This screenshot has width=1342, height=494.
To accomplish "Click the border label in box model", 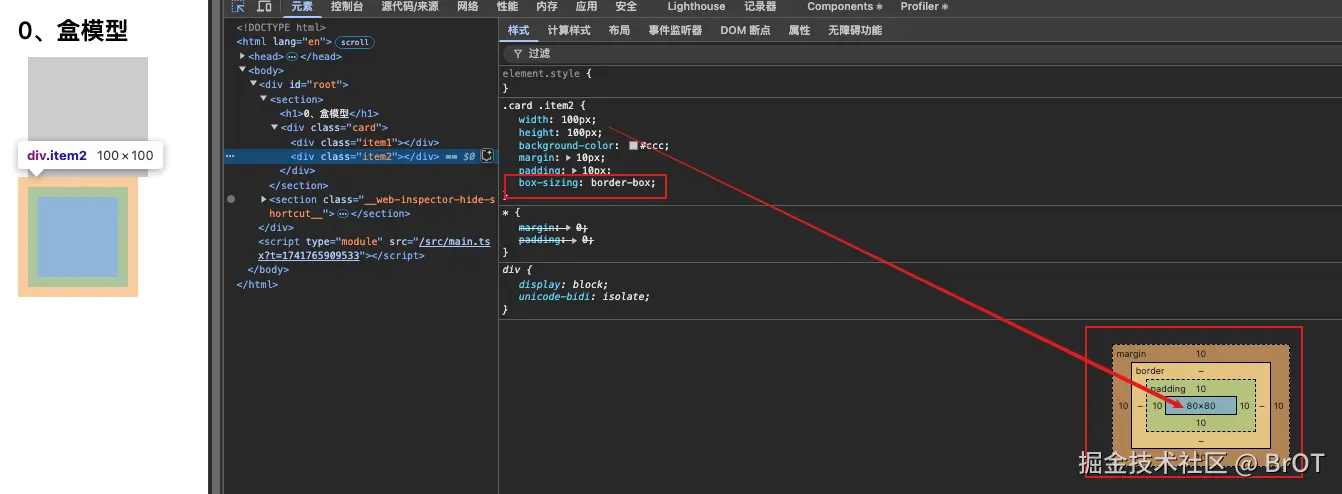I will 1150,371.
